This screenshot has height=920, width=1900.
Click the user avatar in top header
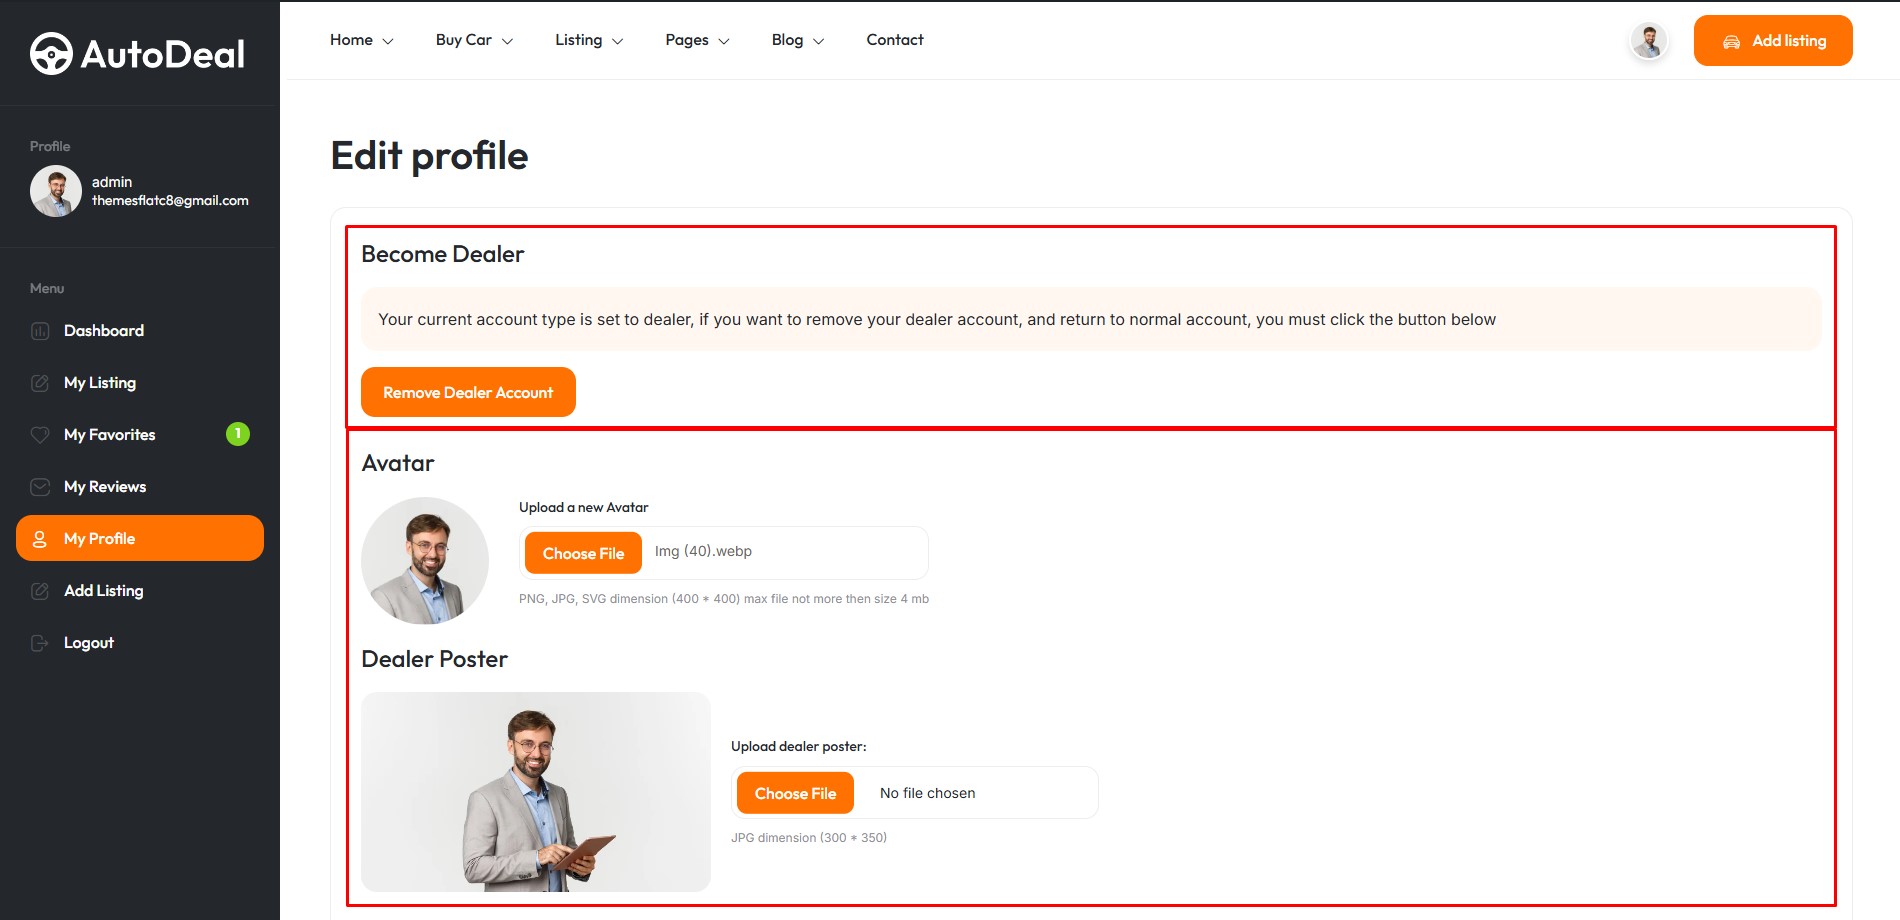tap(1649, 41)
